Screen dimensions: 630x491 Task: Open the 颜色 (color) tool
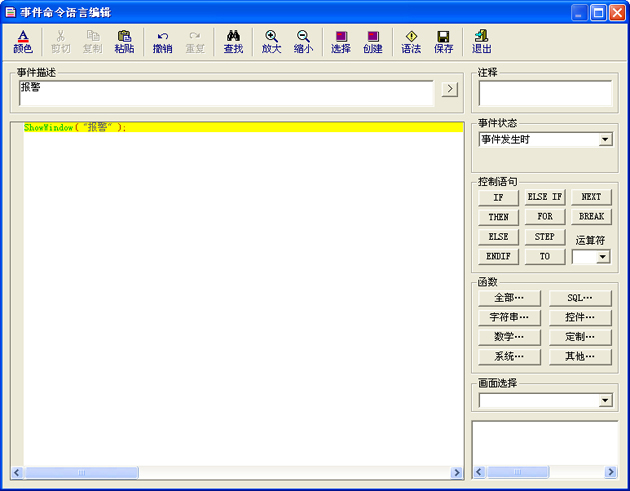(23, 42)
